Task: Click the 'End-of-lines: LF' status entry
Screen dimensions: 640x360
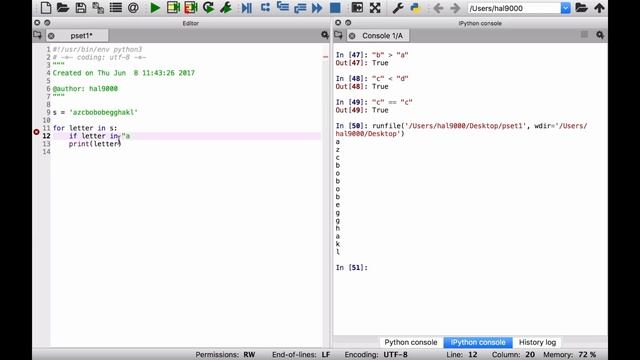Action: click(301, 354)
